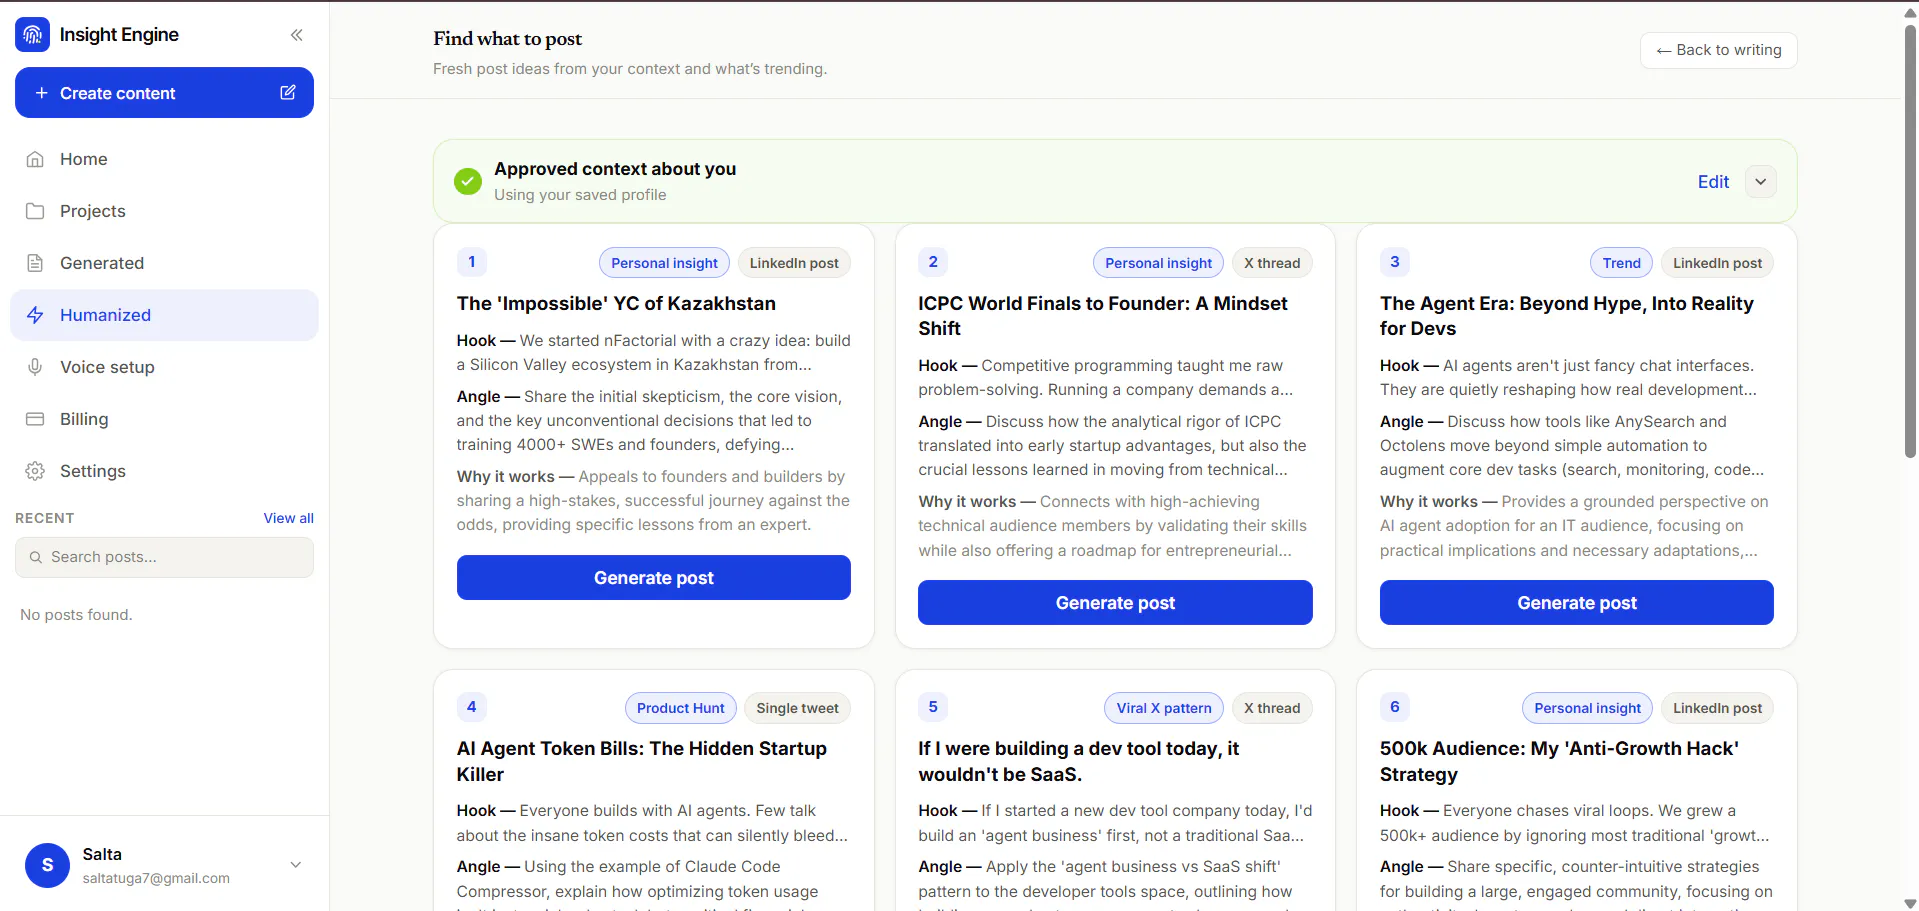Screen dimensions: 1919x911
Task: Open the Generated menu item
Action: click(x=164, y=263)
